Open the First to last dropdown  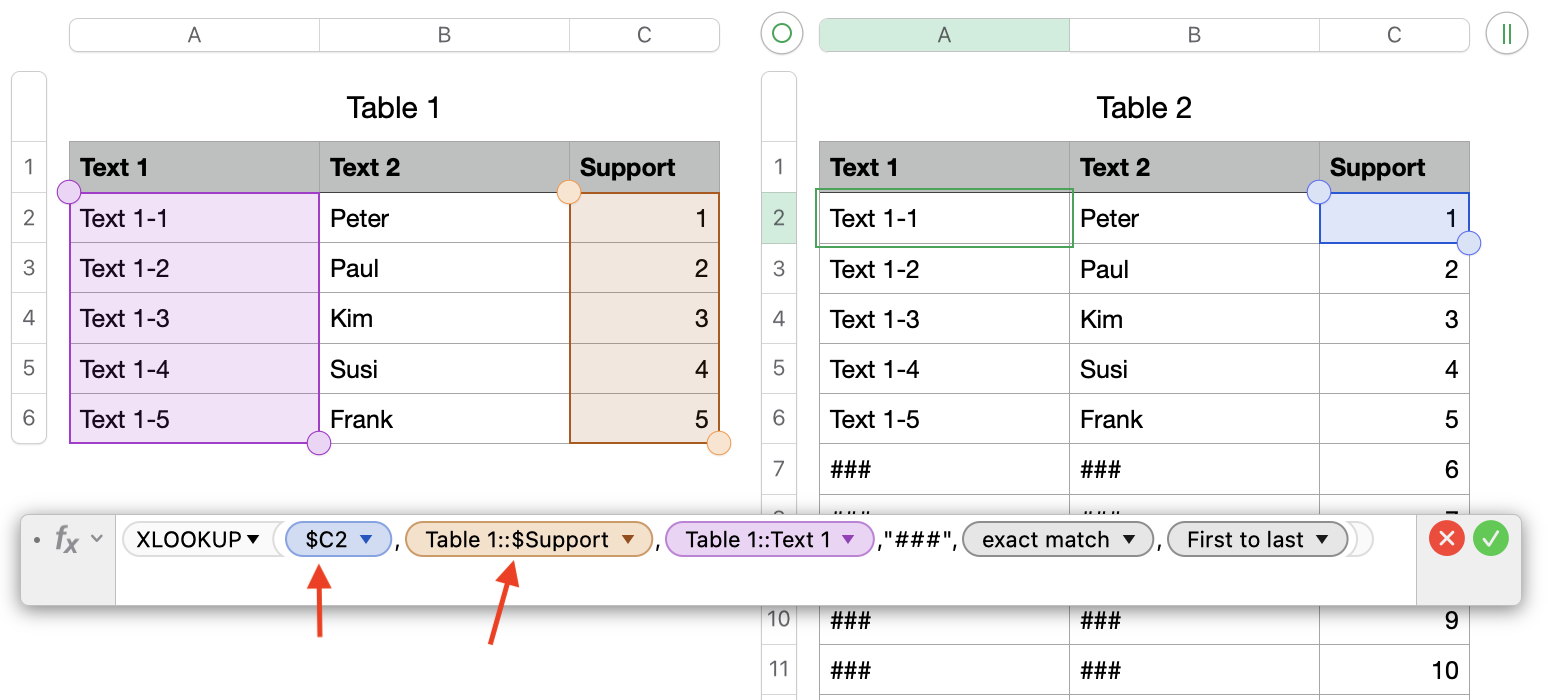[x=1322, y=540]
